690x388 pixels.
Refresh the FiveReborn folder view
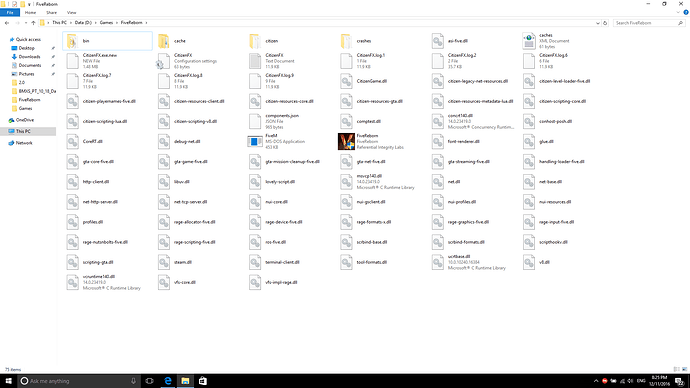[x=605, y=23]
